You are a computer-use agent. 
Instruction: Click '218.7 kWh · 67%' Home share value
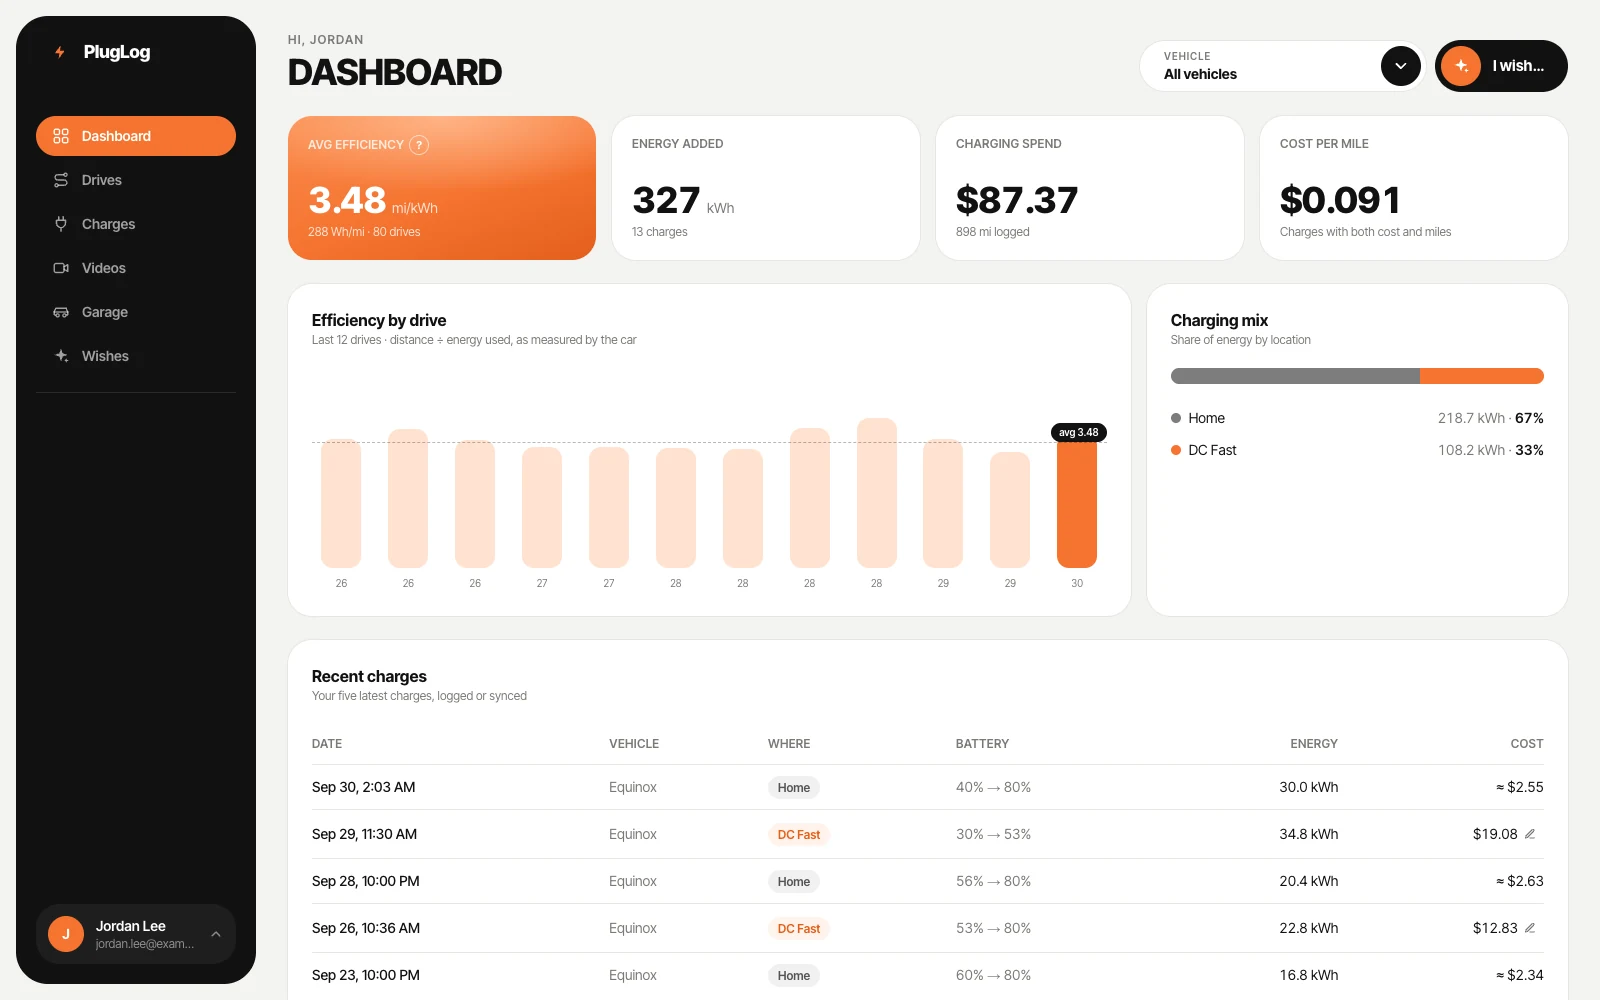tap(1491, 418)
